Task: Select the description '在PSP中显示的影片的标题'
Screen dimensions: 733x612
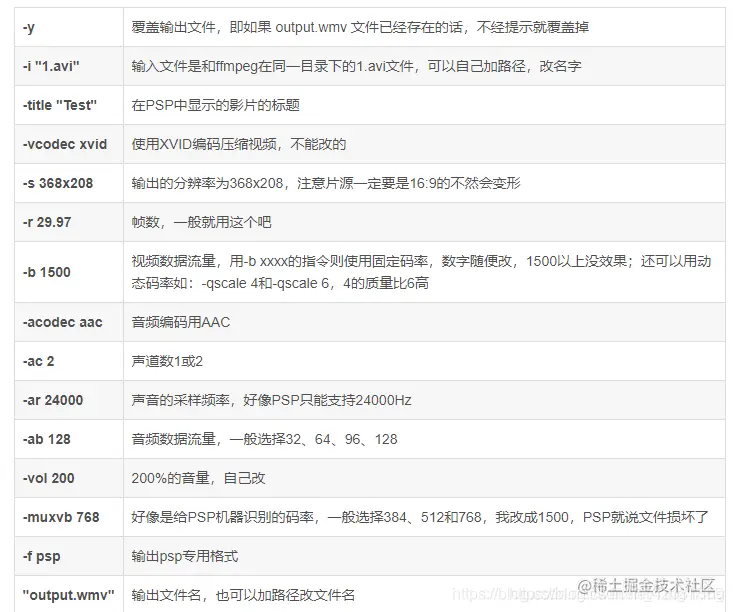Action: 216,105
